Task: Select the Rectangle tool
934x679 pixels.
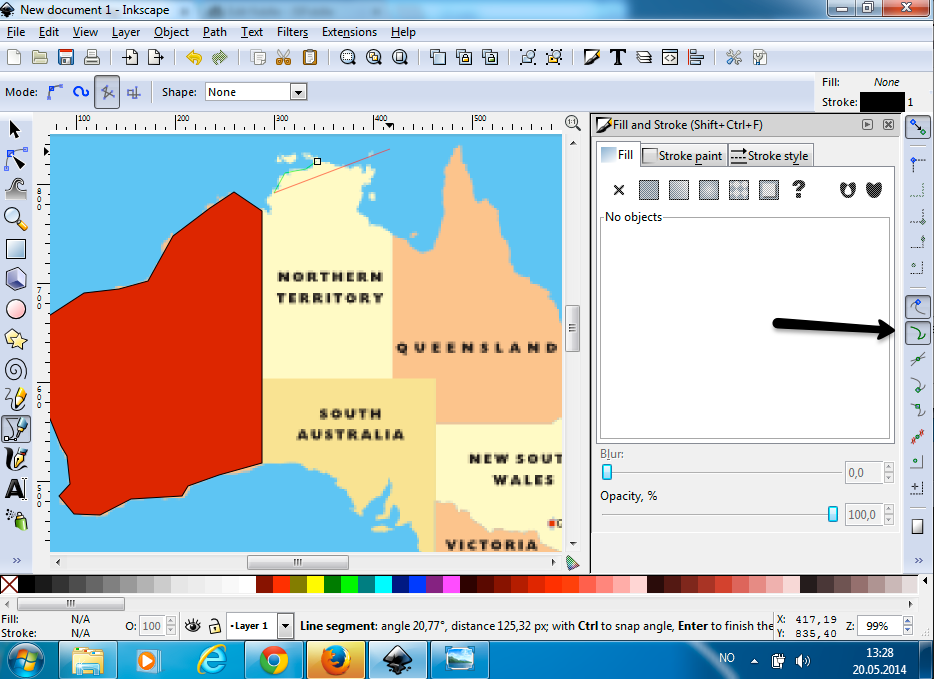Action: (16, 248)
